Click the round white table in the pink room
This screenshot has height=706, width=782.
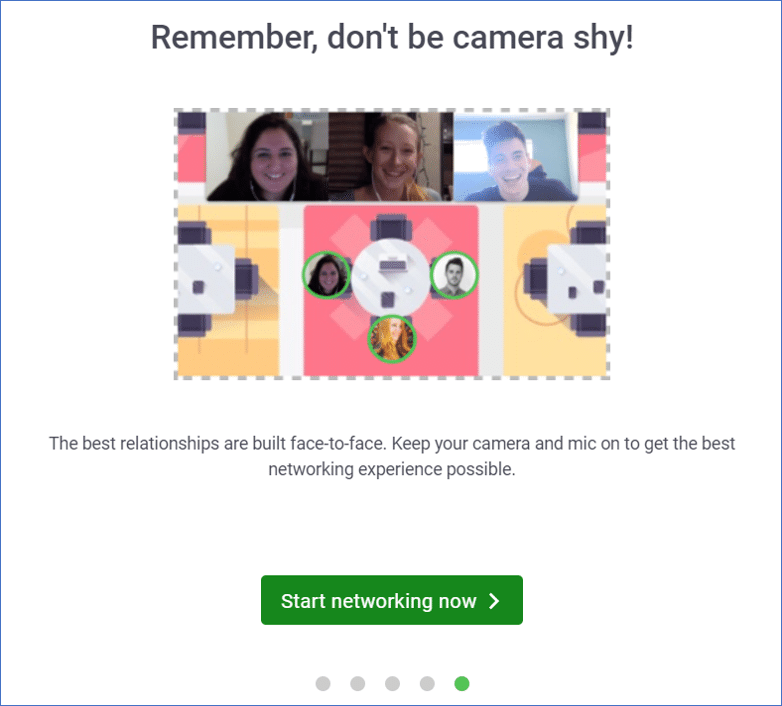pyautogui.click(x=391, y=277)
